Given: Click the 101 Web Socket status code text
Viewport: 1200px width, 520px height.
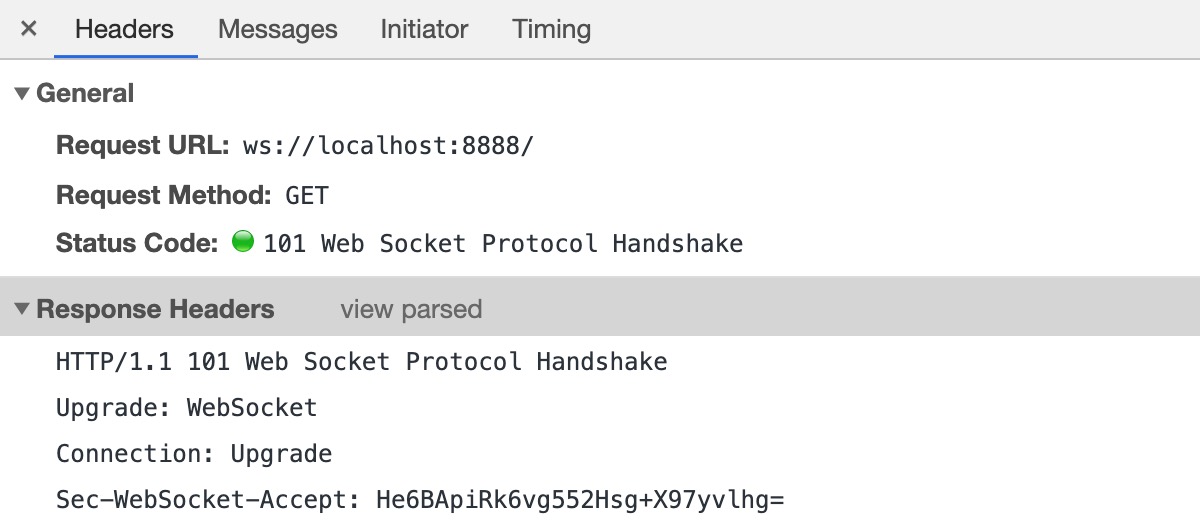Looking at the screenshot, I should pos(503,243).
